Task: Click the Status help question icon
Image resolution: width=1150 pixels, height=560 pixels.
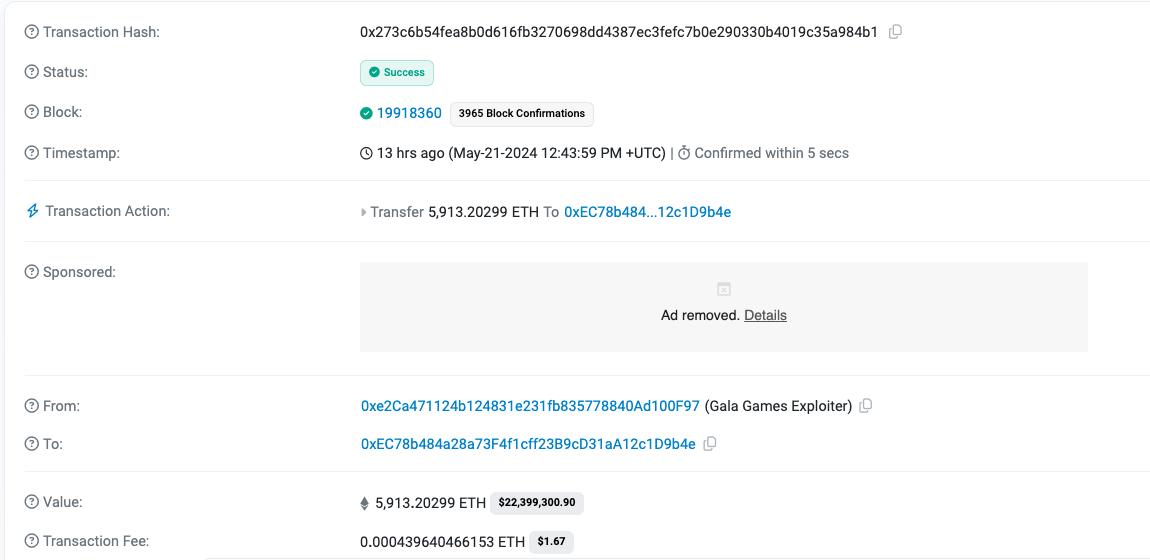Action: [x=32, y=72]
